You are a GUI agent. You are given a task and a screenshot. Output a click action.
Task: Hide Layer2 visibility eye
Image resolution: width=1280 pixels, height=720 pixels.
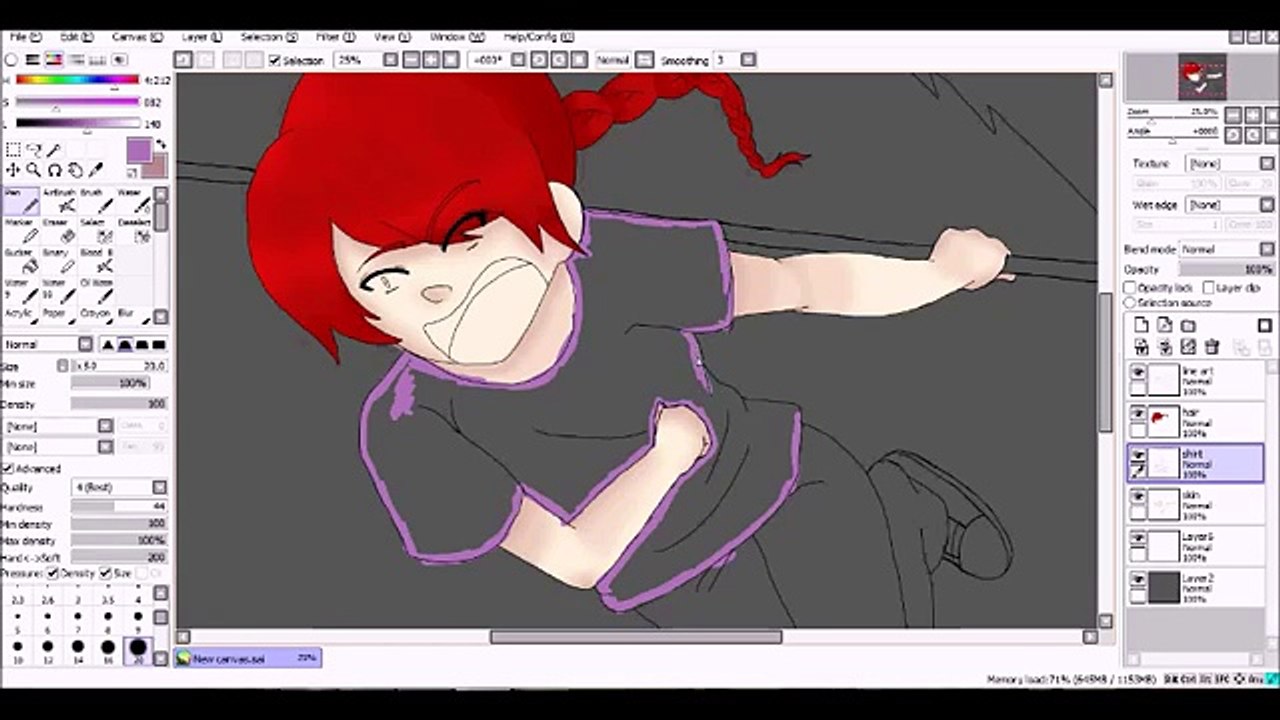tap(1137, 579)
